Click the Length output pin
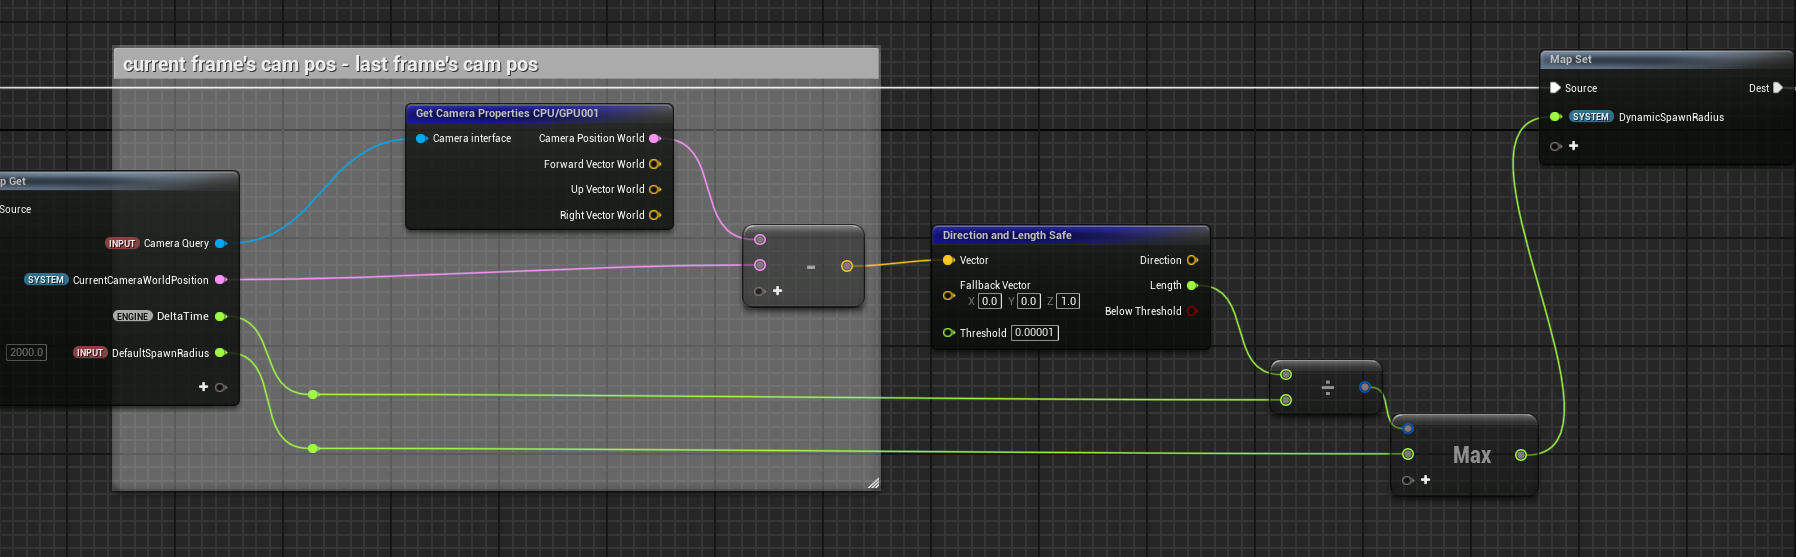This screenshot has height=557, width=1796. click(1192, 285)
